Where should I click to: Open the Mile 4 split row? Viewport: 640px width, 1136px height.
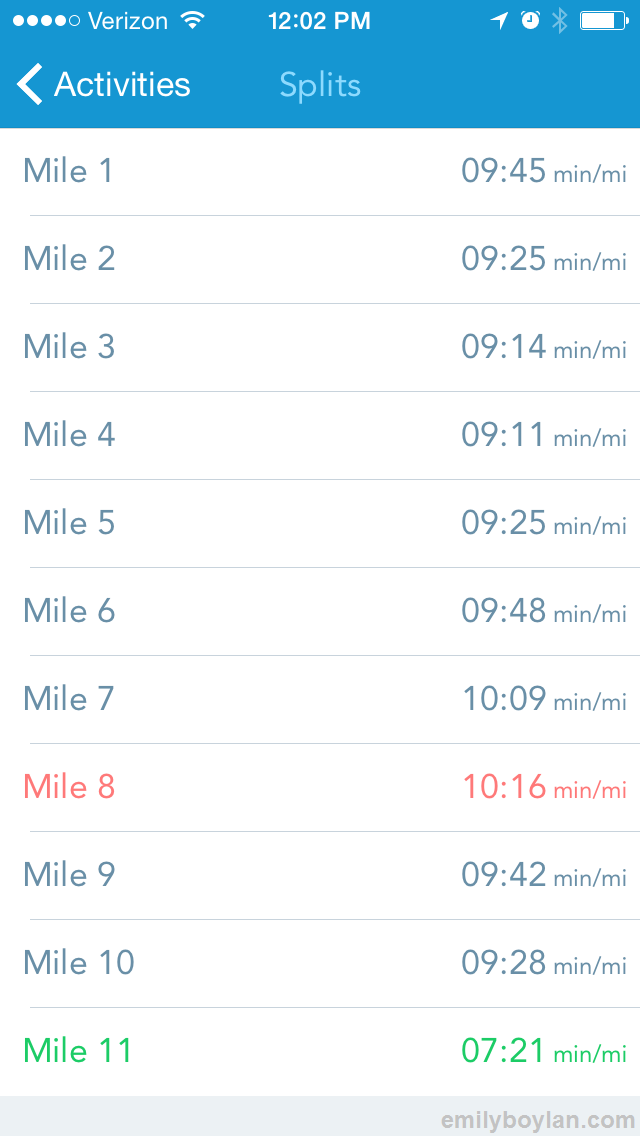coord(320,435)
